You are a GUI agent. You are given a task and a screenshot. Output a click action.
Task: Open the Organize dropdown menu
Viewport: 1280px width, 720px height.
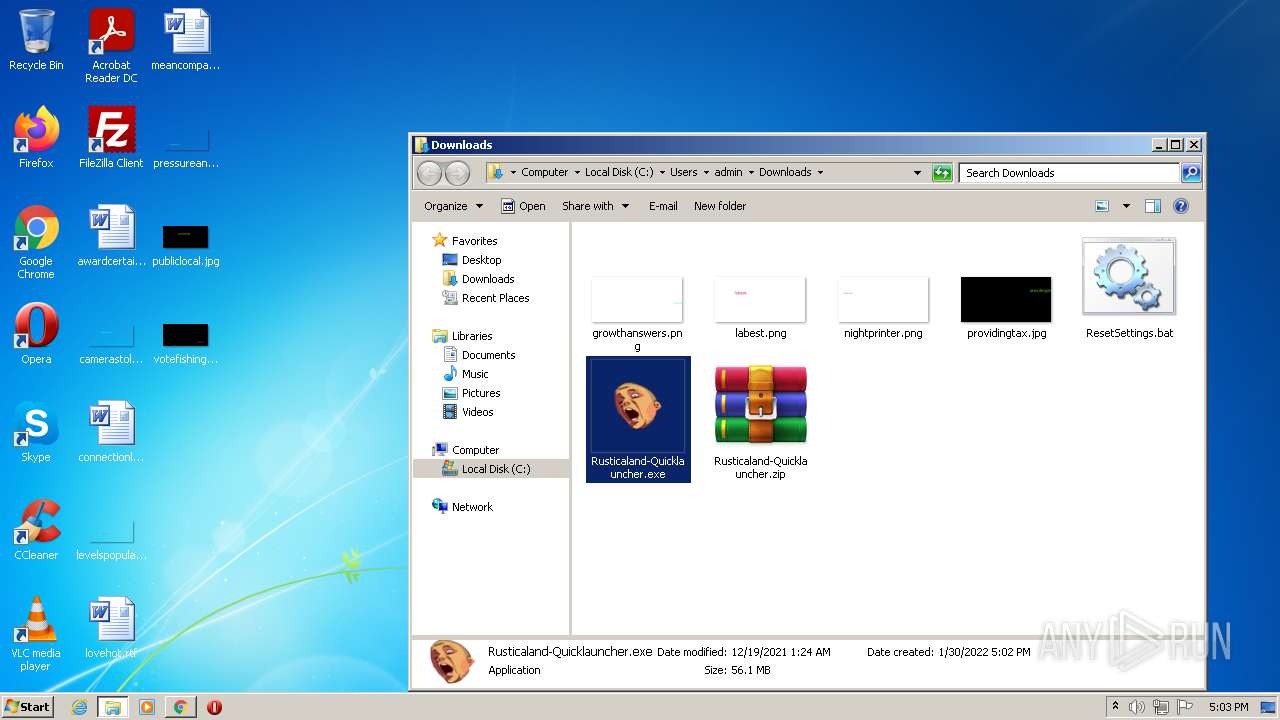(453, 206)
